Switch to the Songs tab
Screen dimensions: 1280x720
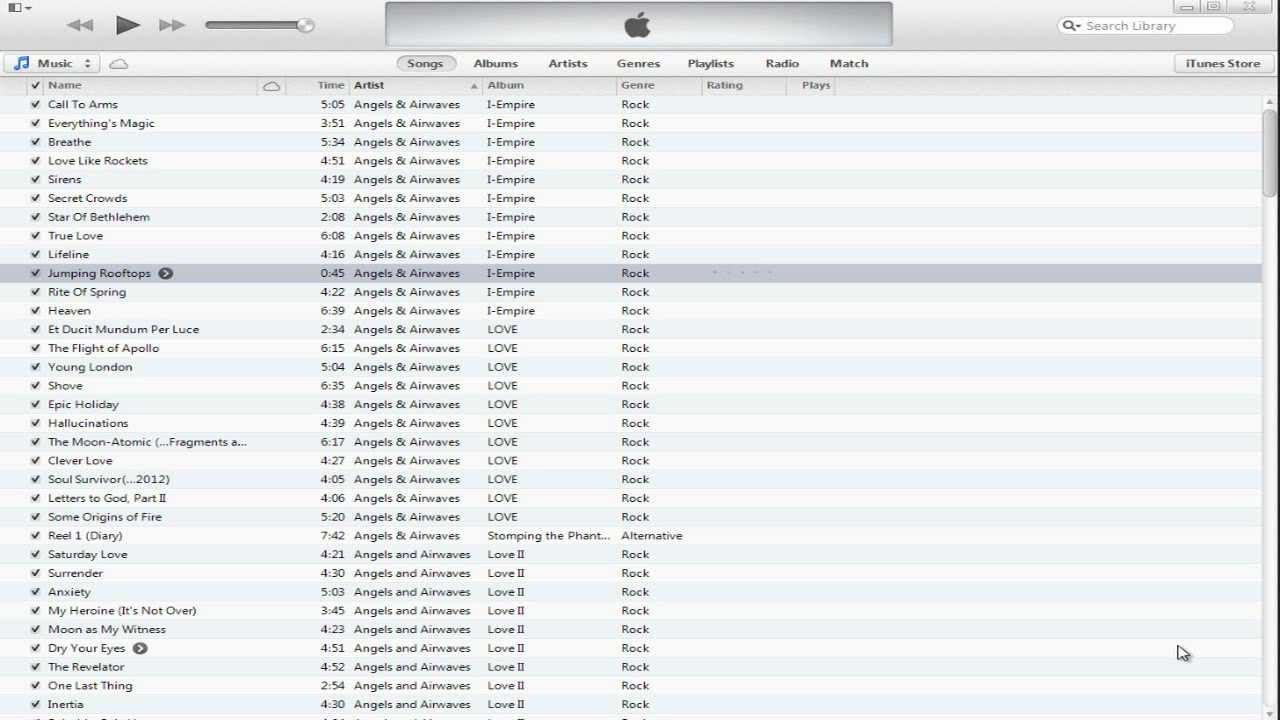425,63
